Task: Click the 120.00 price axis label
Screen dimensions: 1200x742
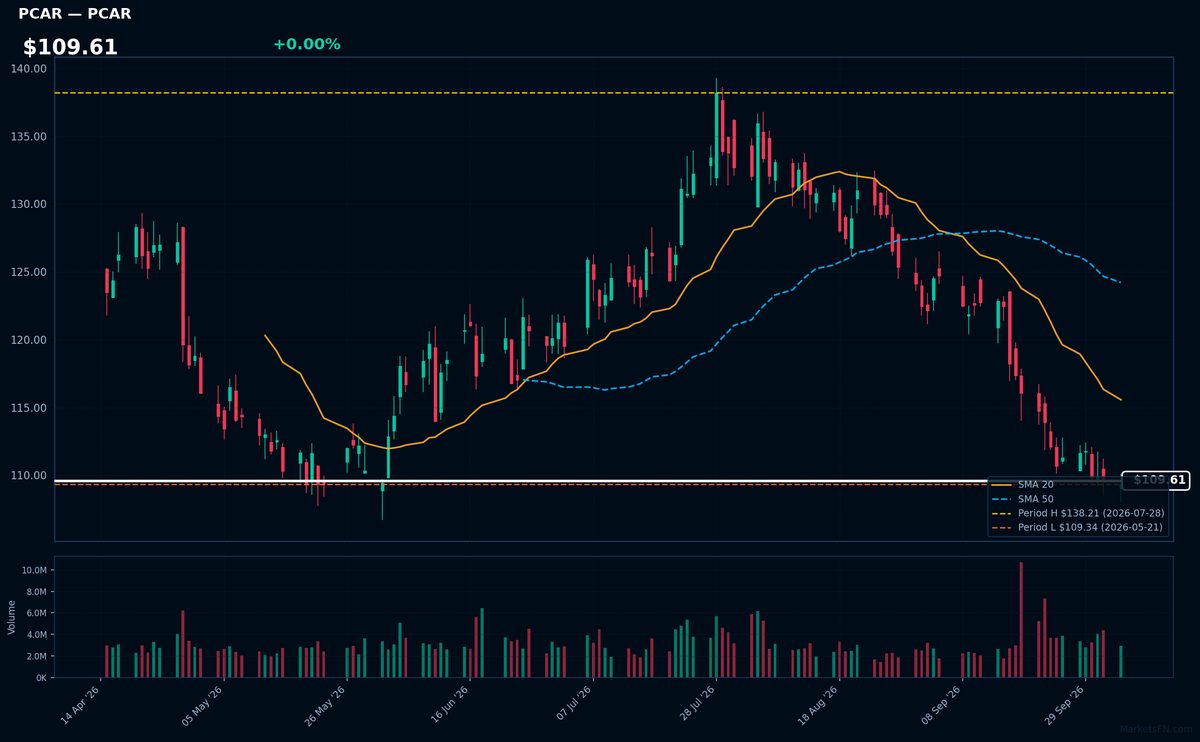Action: 30,340
